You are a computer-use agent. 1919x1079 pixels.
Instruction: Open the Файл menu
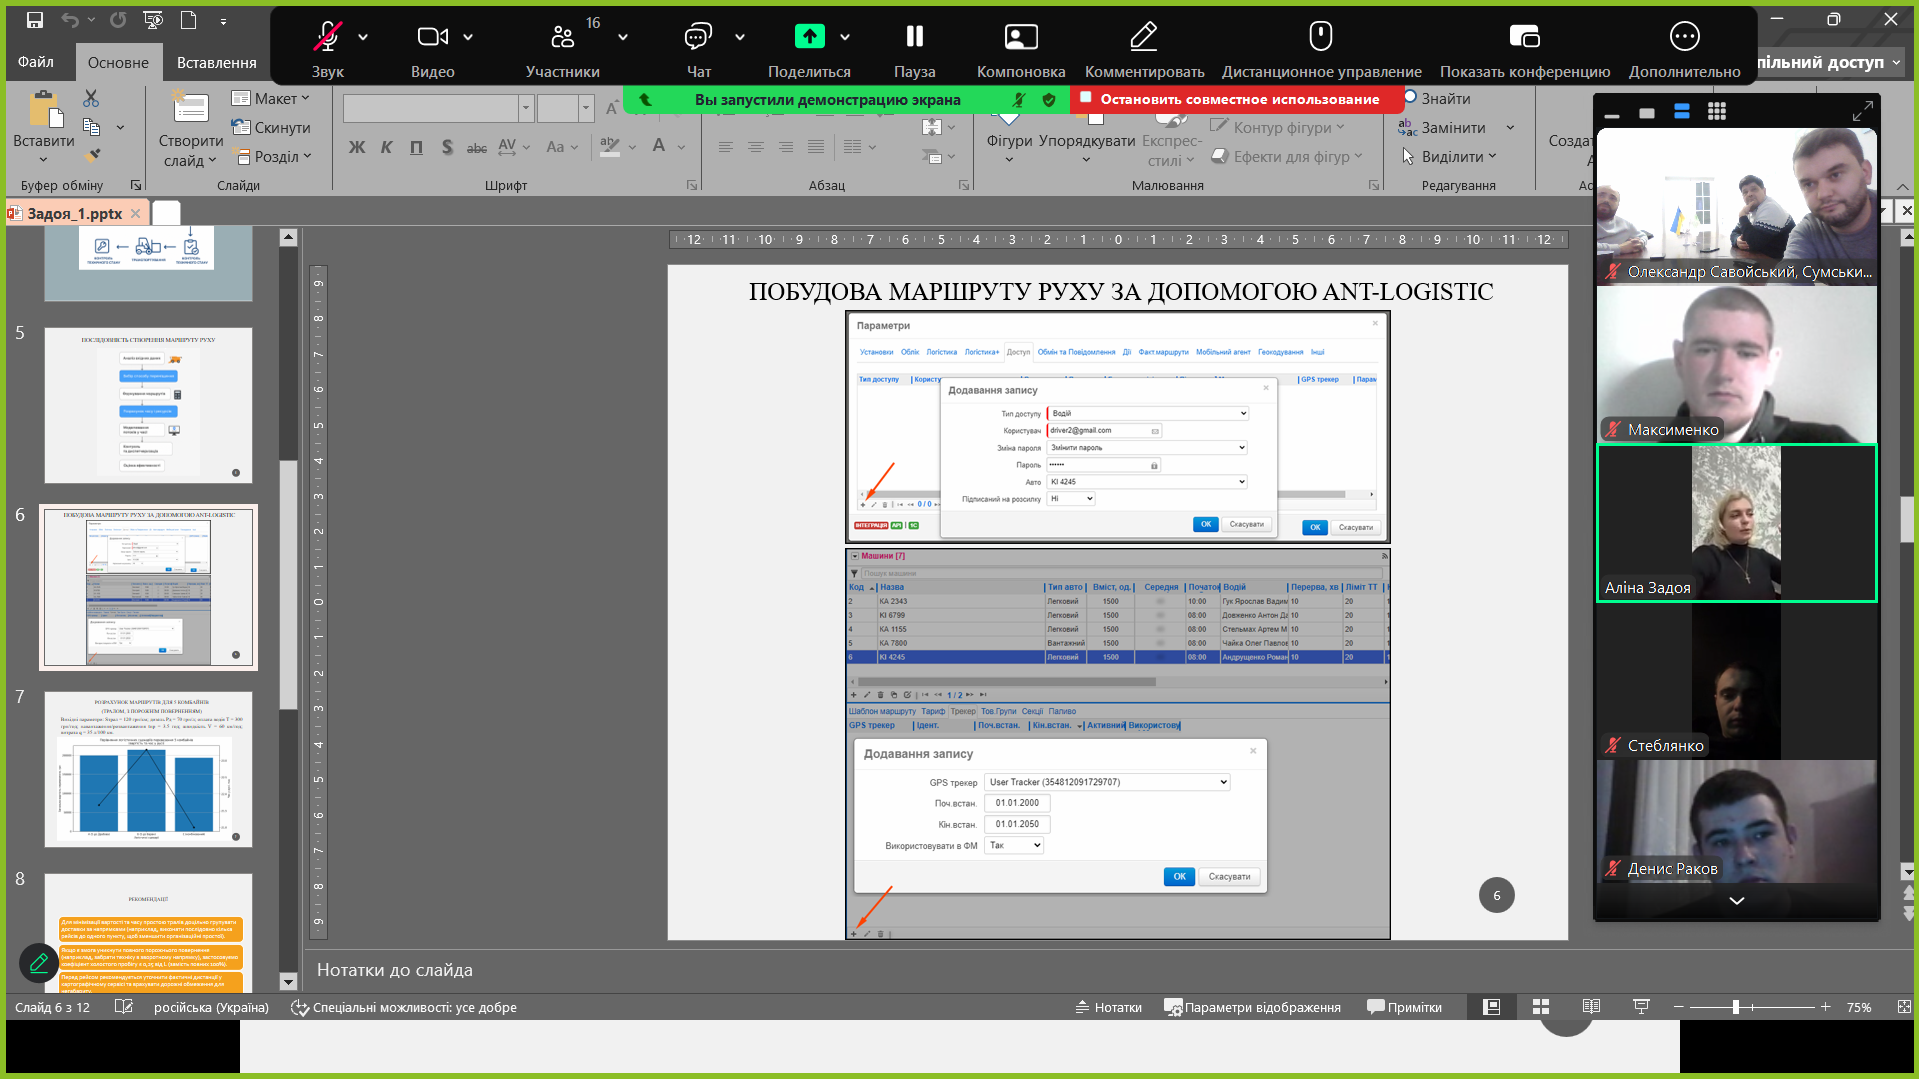click(36, 62)
